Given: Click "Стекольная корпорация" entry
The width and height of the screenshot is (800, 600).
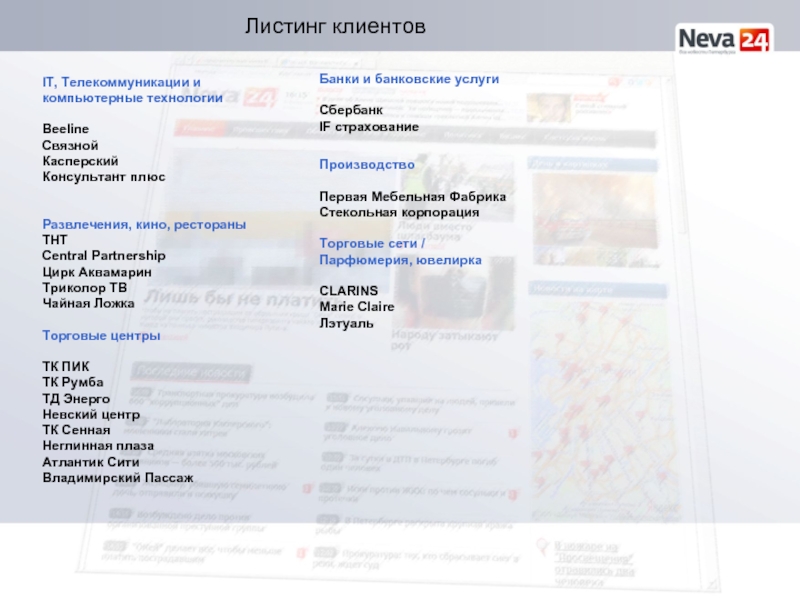Looking at the screenshot, I should [x=399, y=212].
